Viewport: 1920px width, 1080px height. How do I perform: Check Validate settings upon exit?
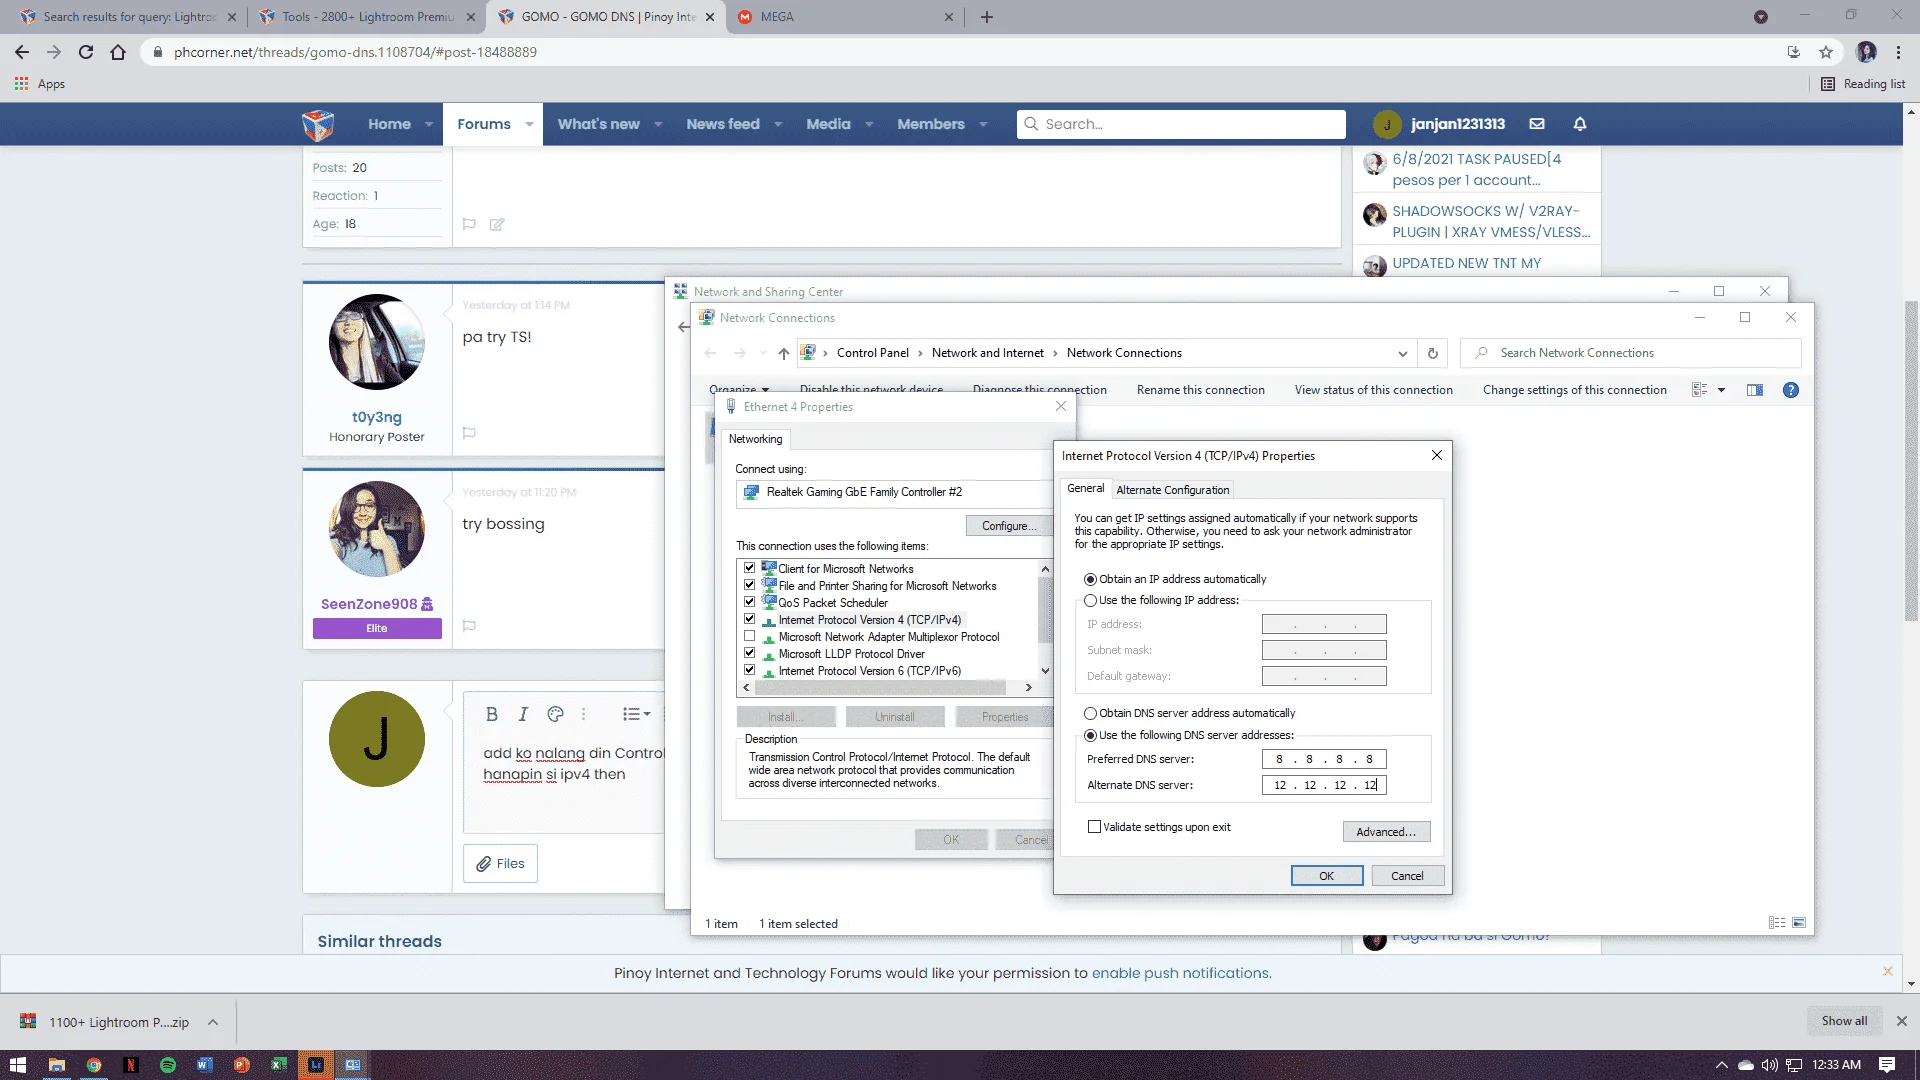tap(1095, 827)
